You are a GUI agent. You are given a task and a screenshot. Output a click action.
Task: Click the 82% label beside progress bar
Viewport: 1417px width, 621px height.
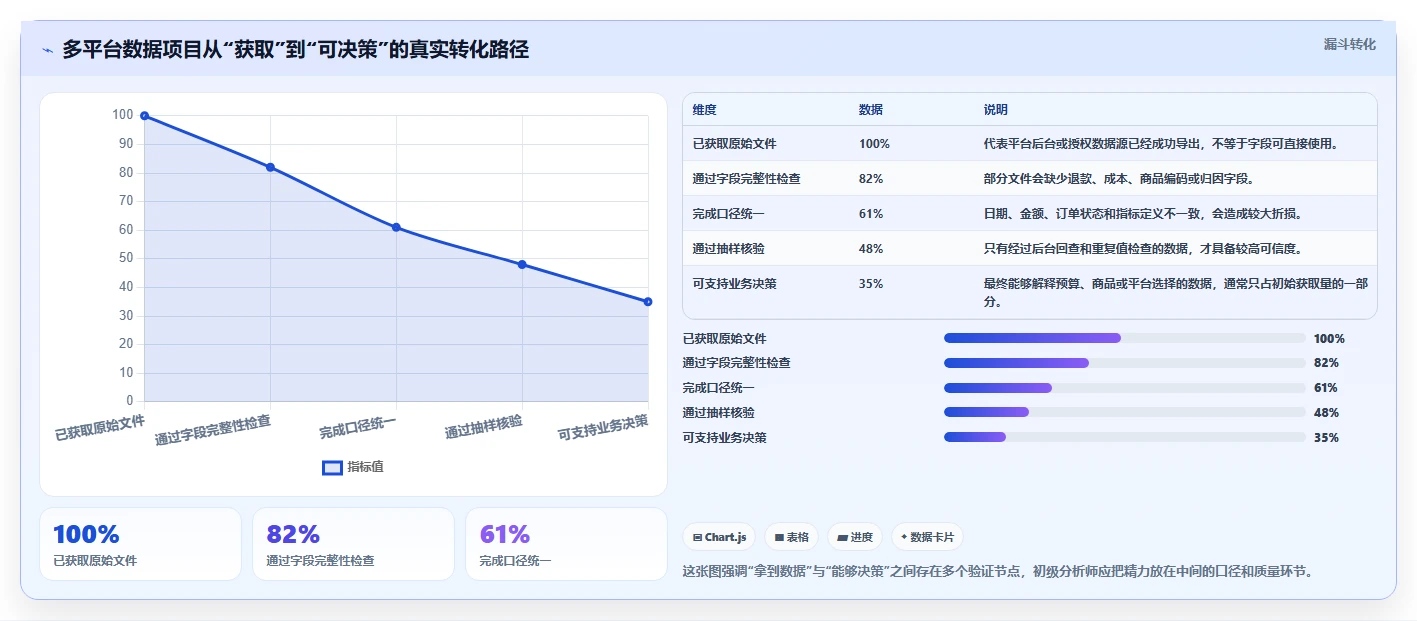[1326, 363]
